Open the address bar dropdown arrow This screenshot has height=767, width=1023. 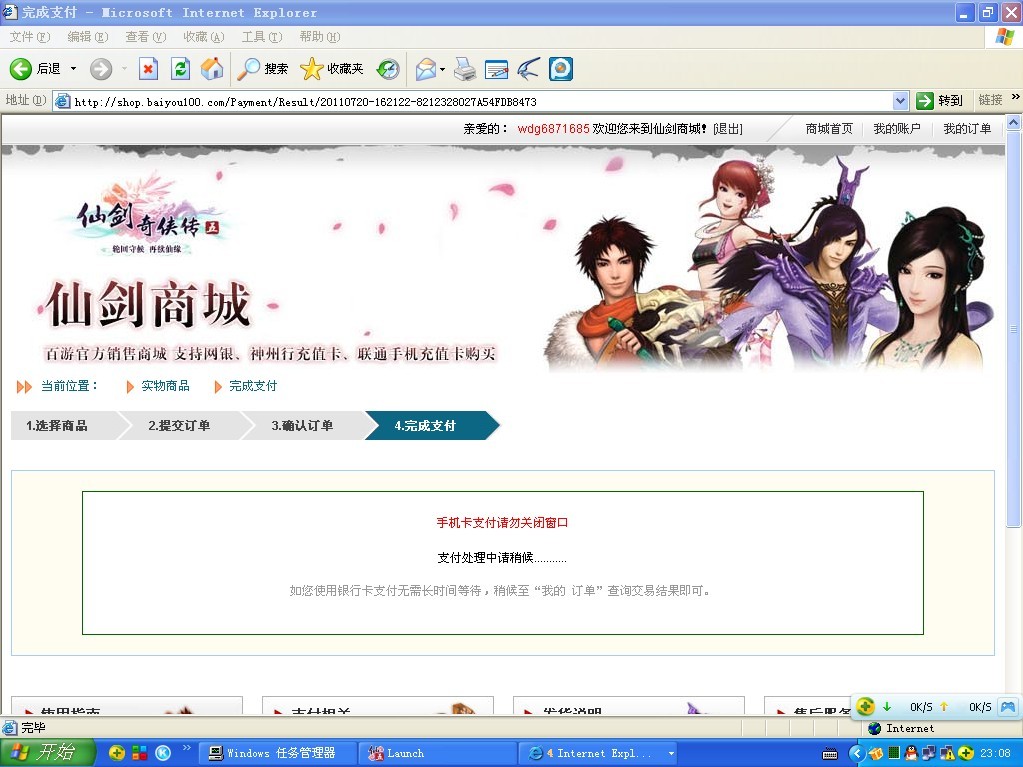900,100
